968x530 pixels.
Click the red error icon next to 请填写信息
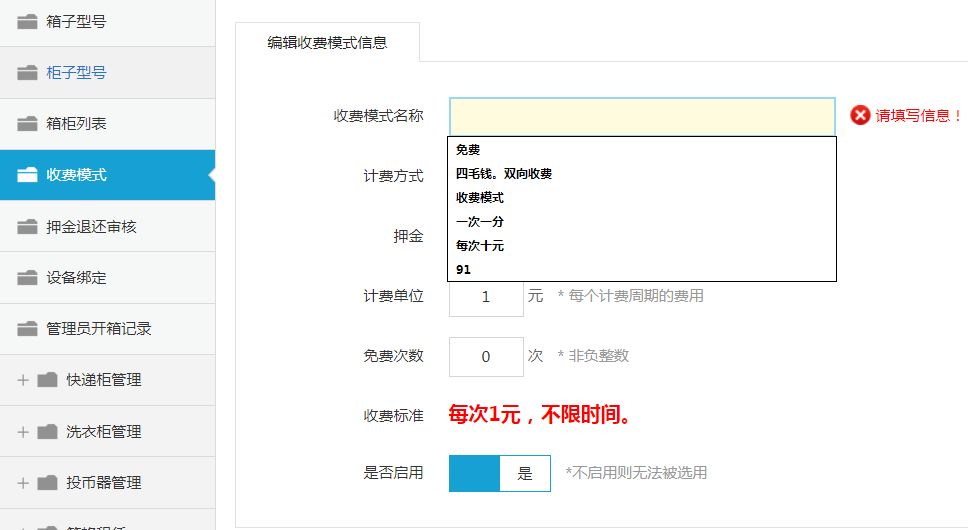tap(860, 116)
